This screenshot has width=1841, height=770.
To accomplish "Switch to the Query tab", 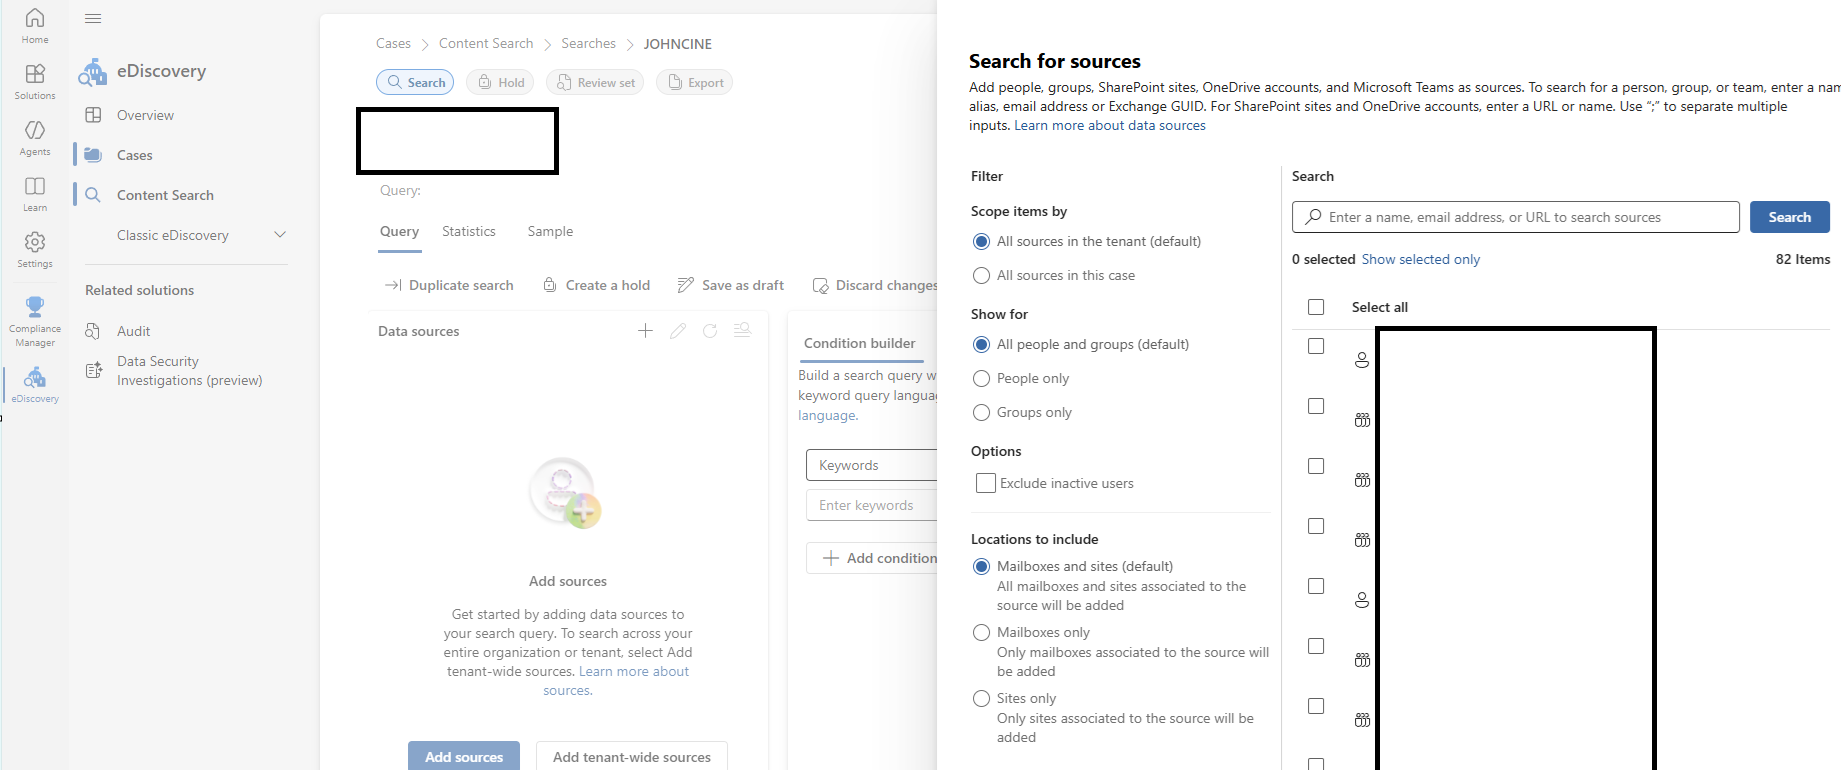I will click(x=399, y=231).
